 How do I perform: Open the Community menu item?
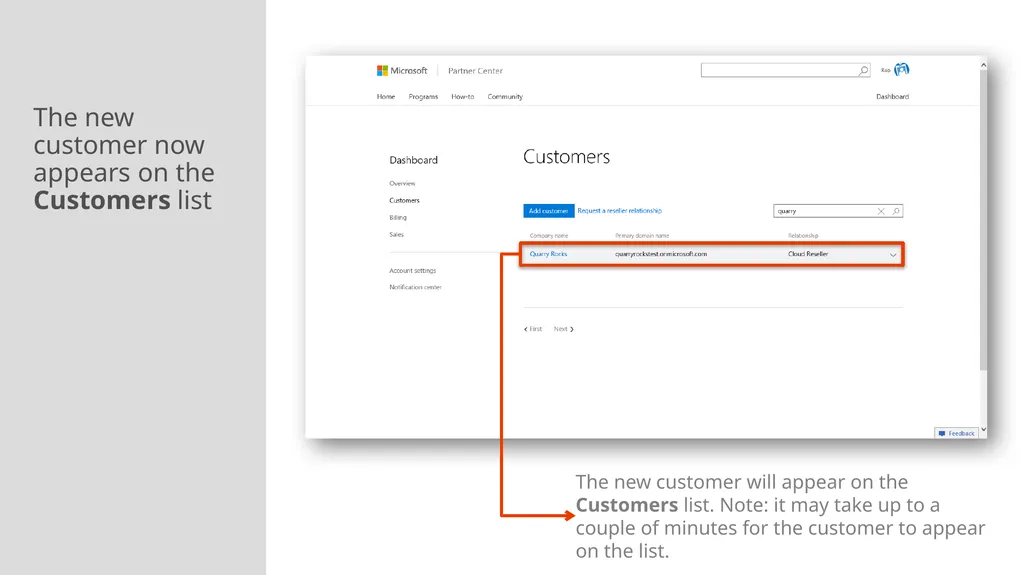(505, 97)
